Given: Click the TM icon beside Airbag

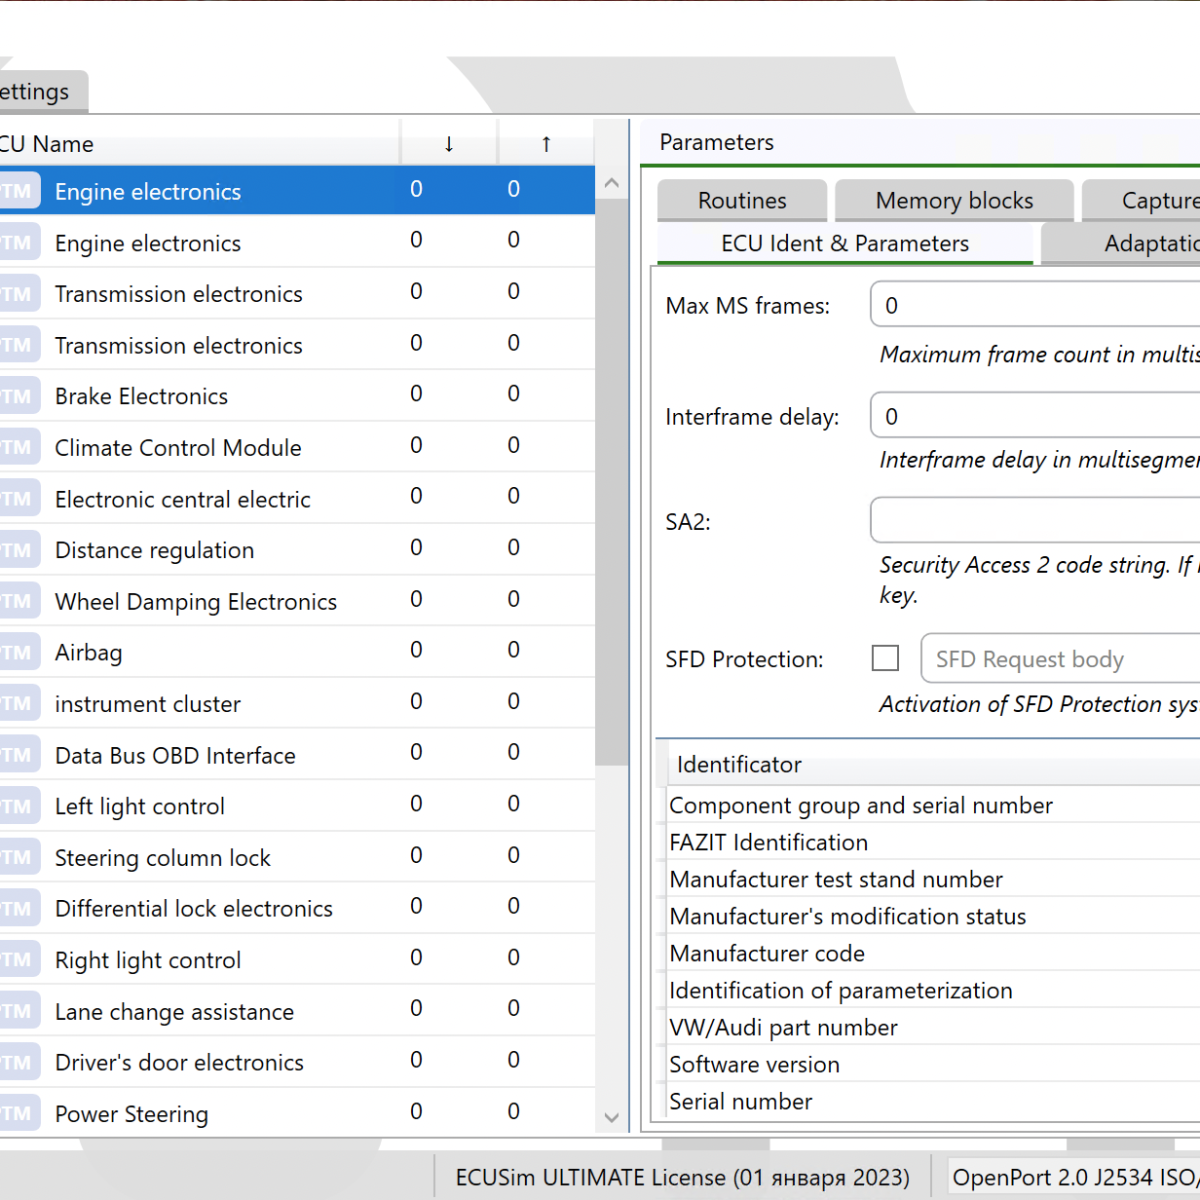Looking at the screenshot, I should 18,653.
